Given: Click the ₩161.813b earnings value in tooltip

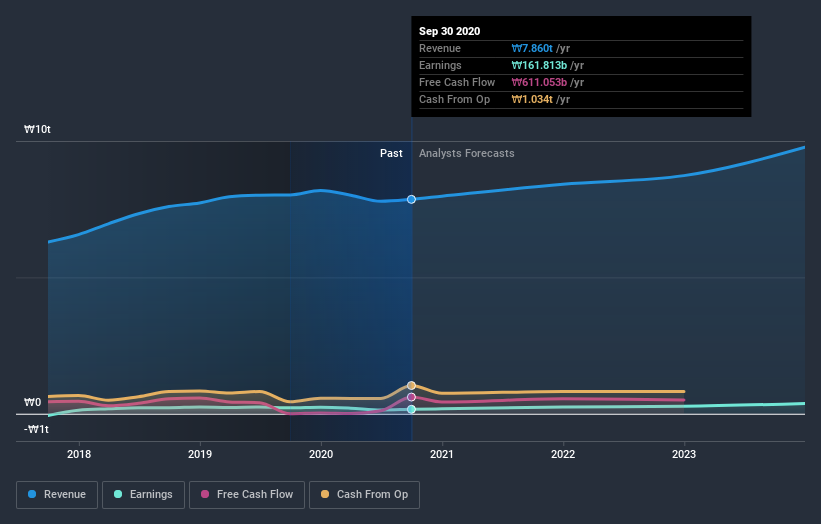Looking at the screenshot, I should [539, 65].
